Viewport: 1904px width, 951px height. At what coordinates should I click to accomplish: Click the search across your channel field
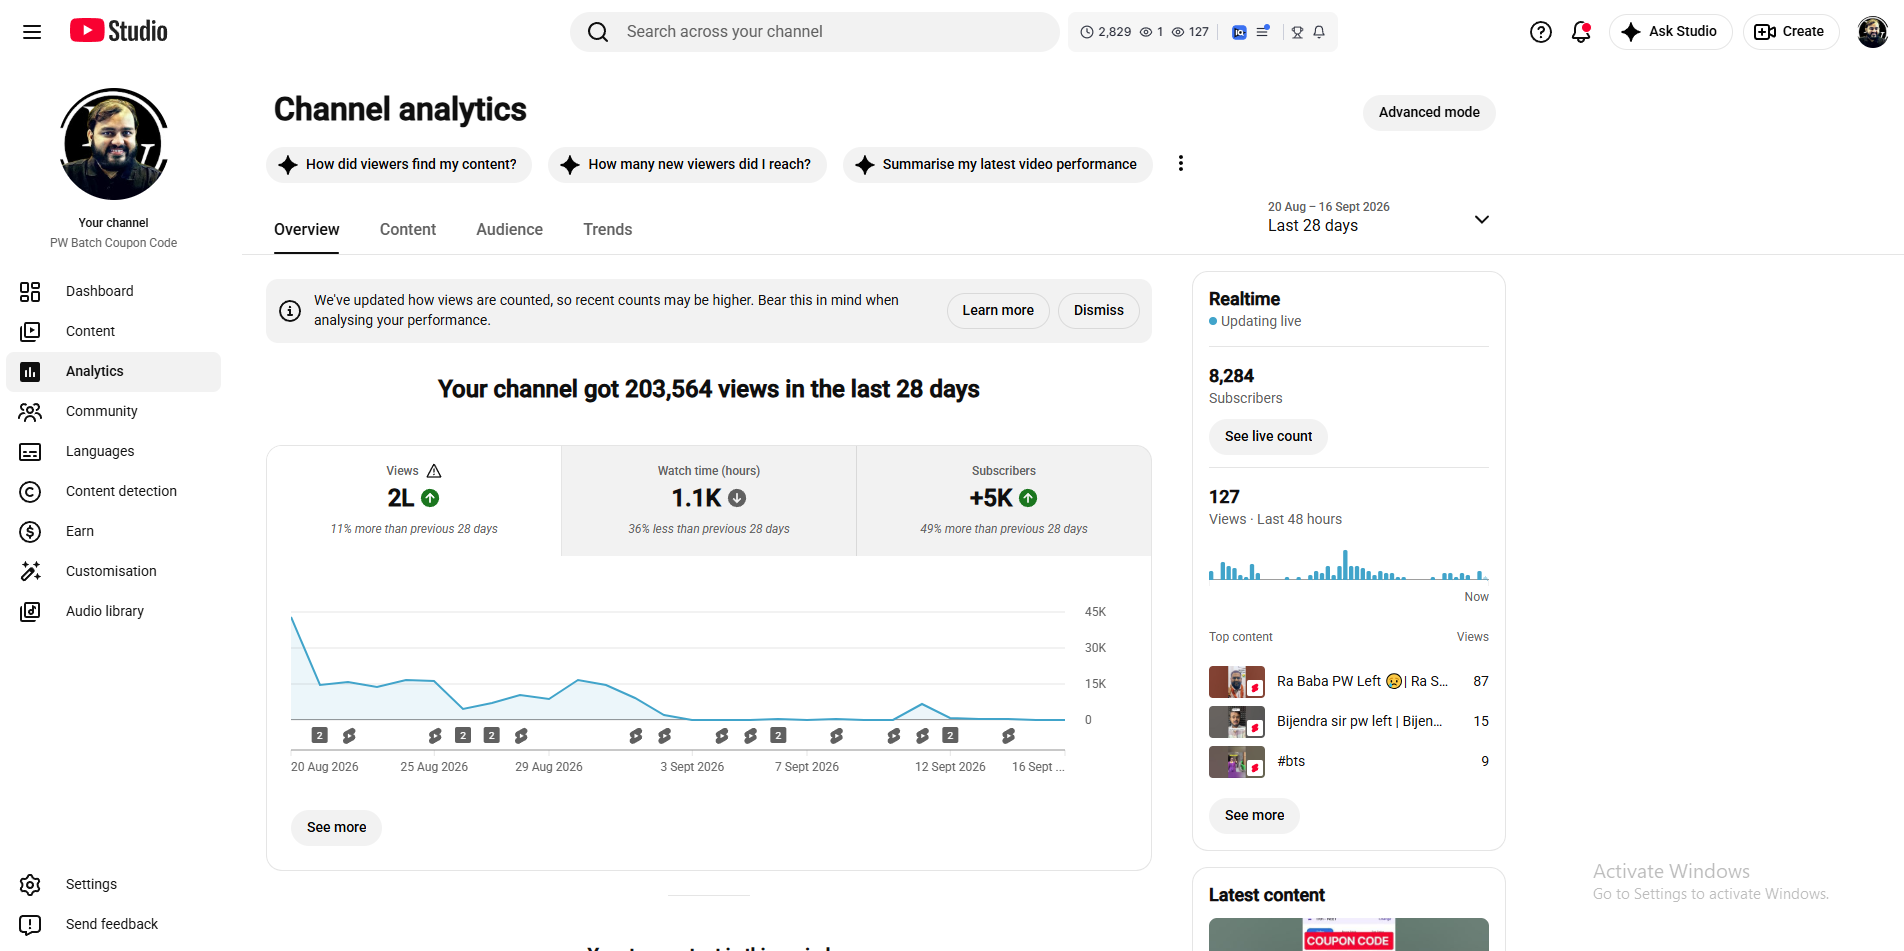coord(815,32)
